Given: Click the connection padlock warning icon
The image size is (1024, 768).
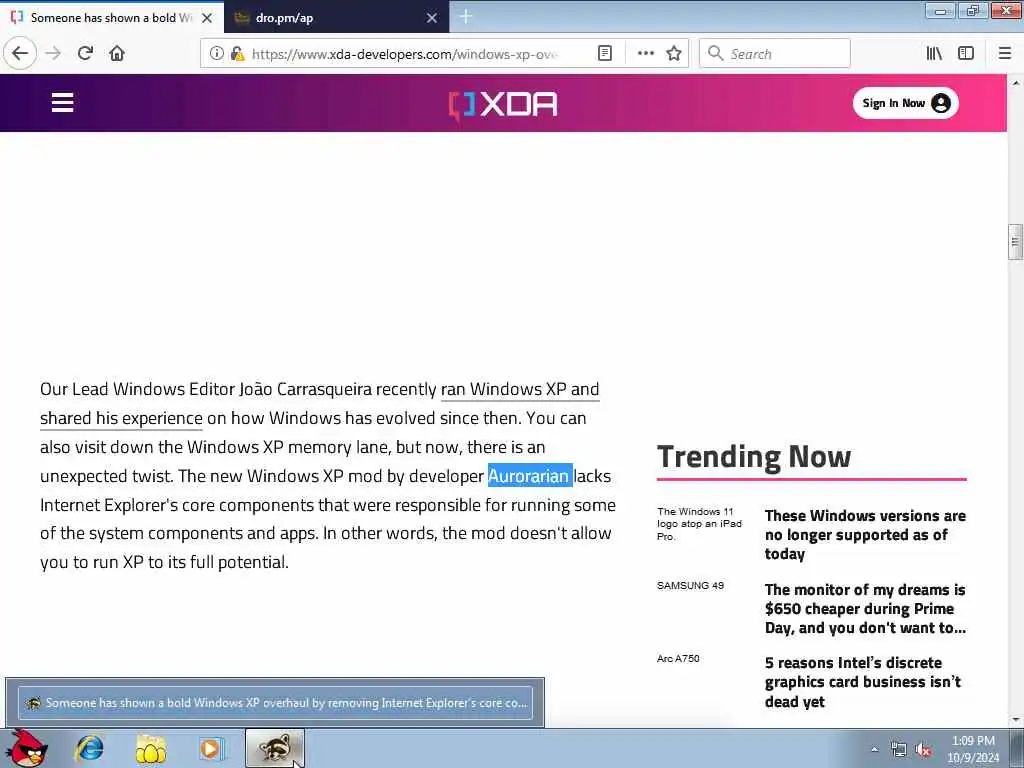Looking at the screenshot, I should [238, 54].
